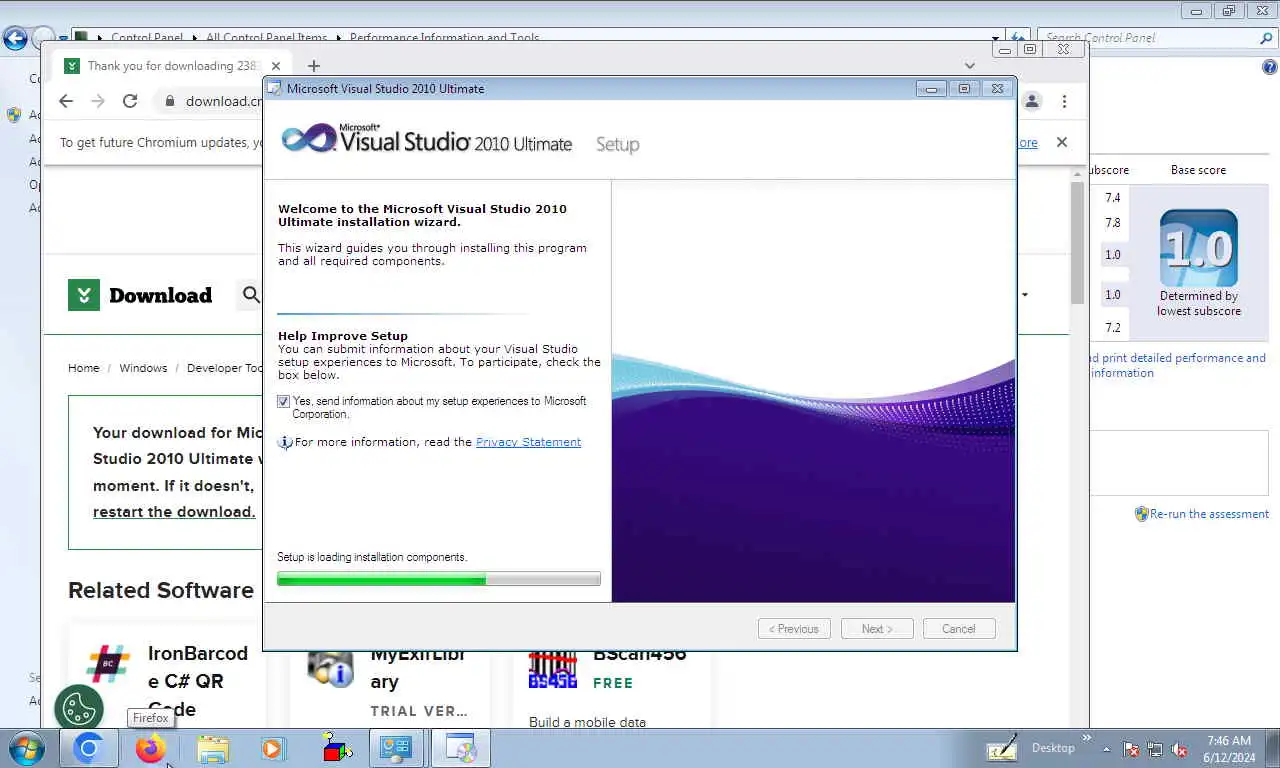Image resolution: width=1280 pixels, height=768 pixels.
Task: Click the Cancel button in Setup
Action: click(958, 629)
